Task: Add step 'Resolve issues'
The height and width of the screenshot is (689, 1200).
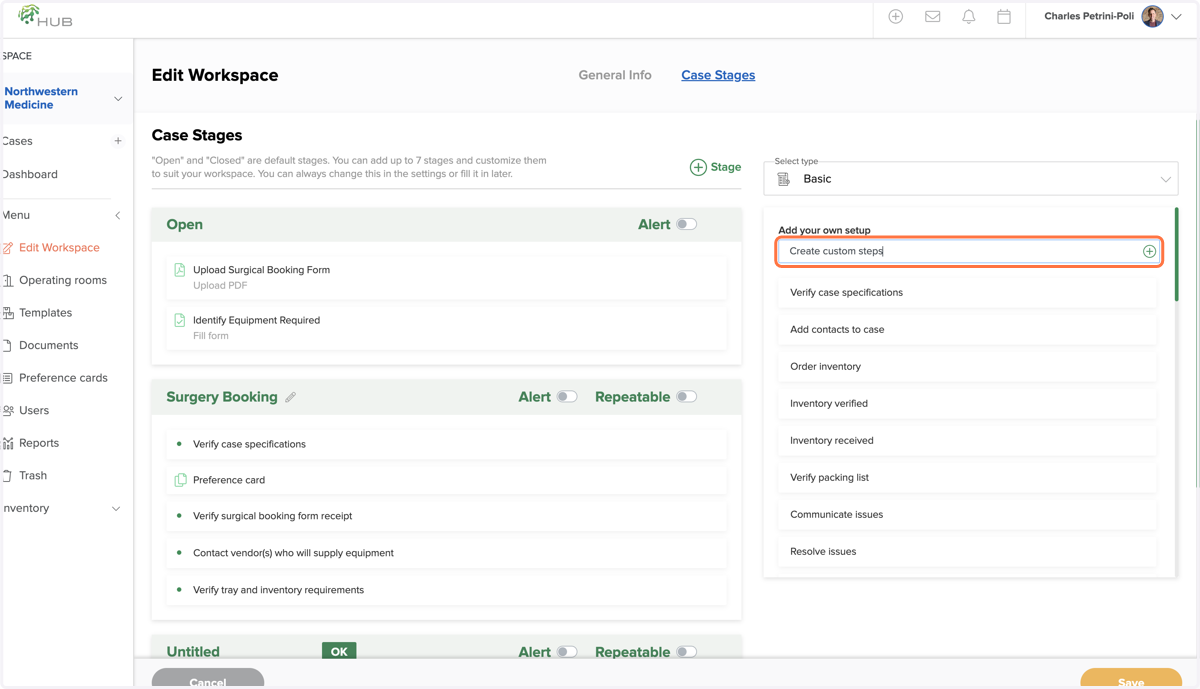Action: coord(967,552)
